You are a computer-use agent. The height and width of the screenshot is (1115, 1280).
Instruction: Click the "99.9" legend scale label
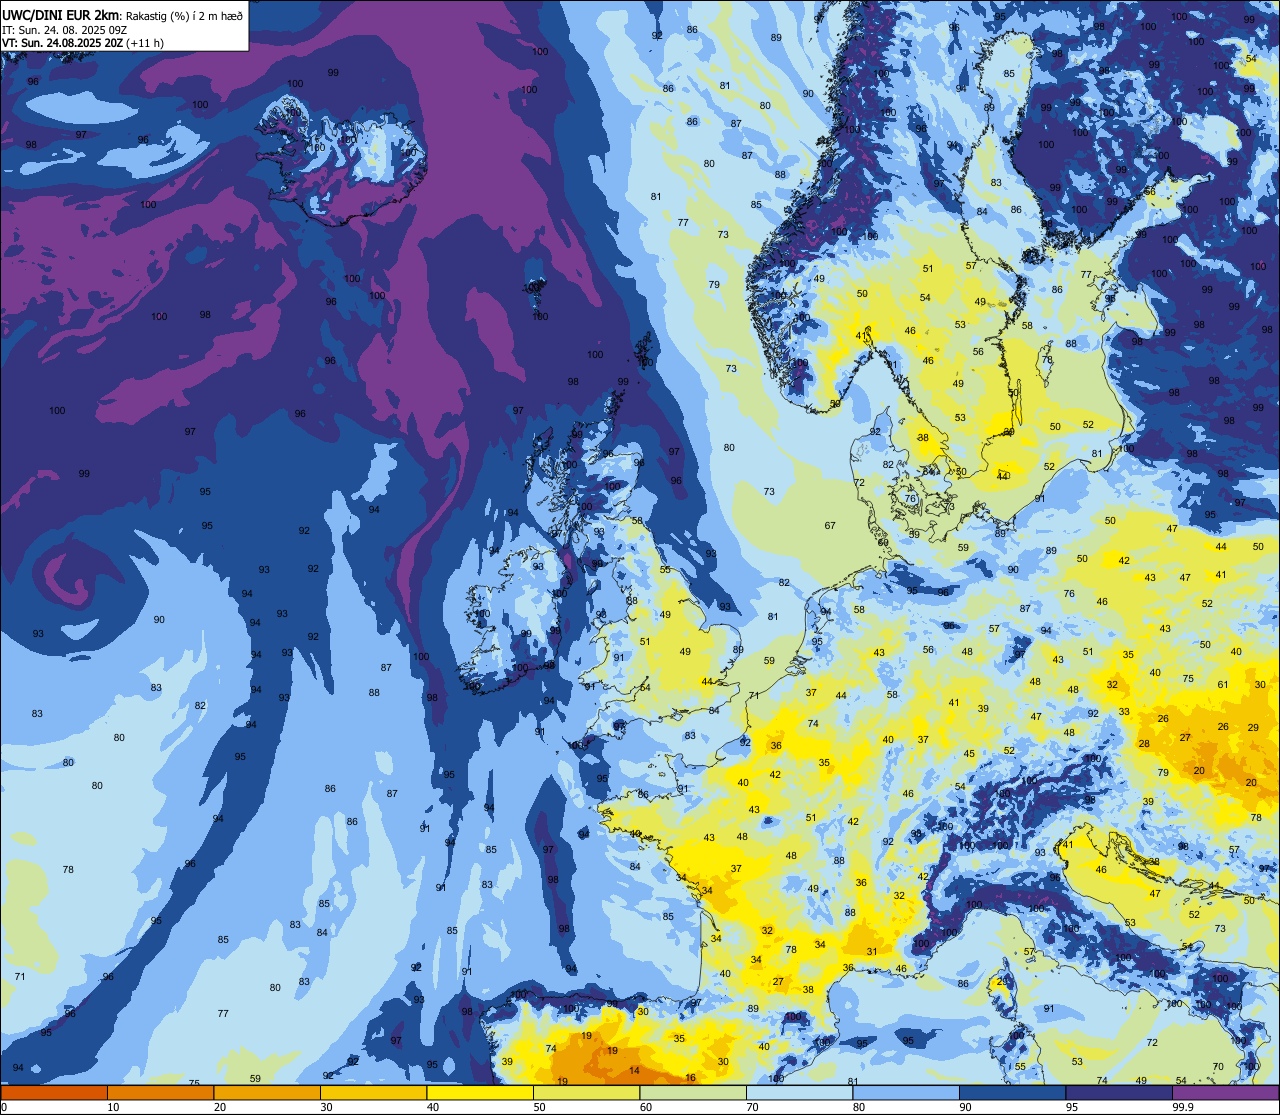coord(1183,1107)
